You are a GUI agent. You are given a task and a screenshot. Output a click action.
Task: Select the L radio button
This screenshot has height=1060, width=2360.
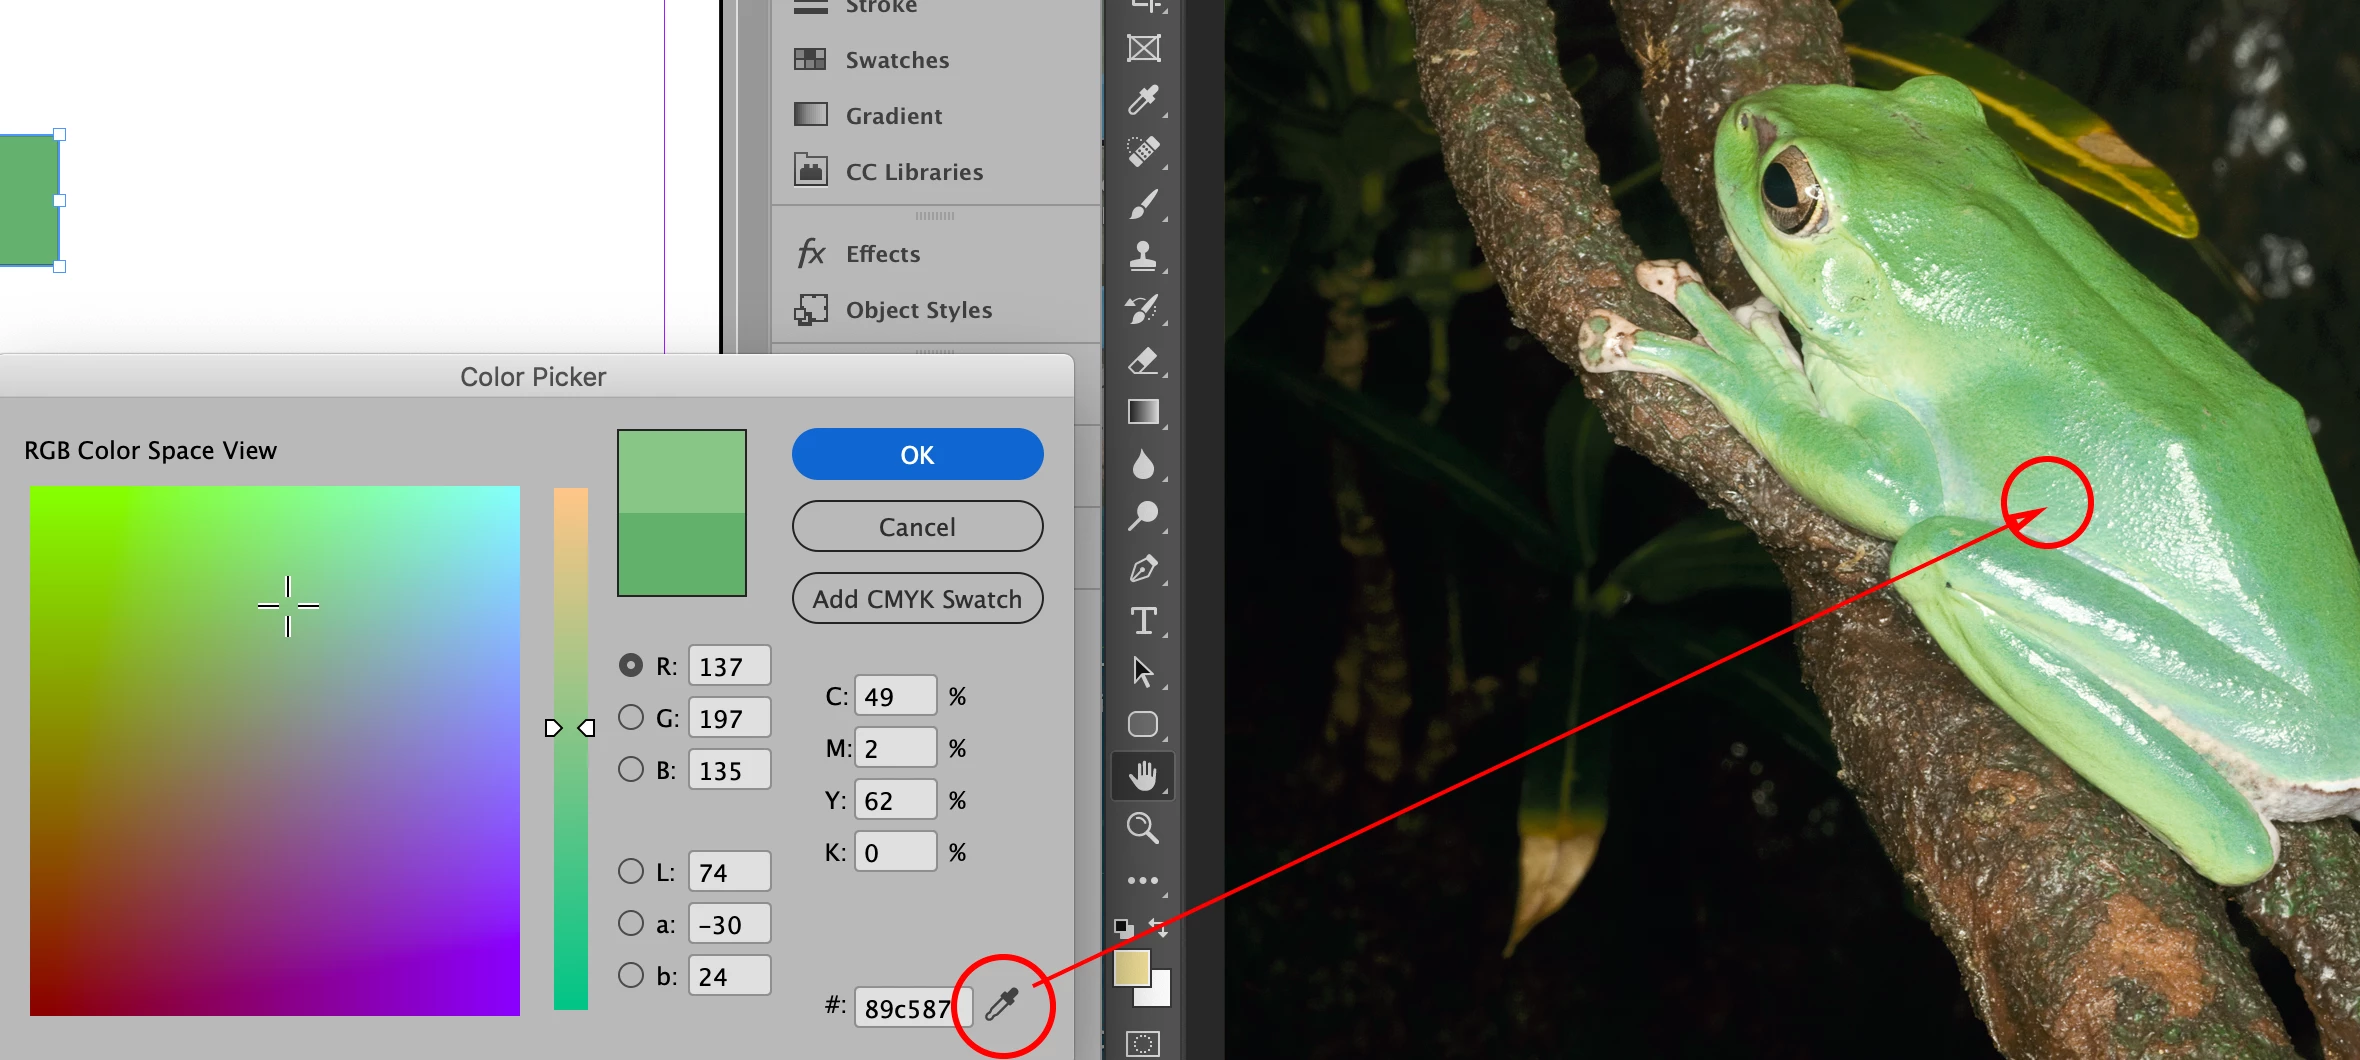(631, 871)
